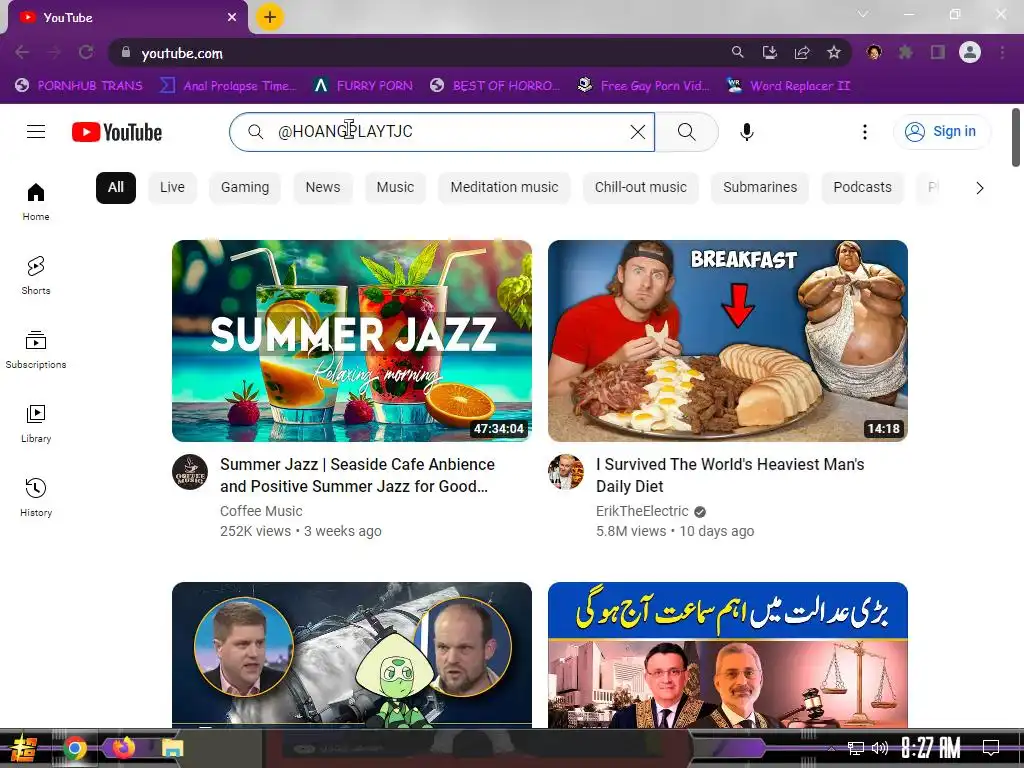Clear the search text with the X
Viewport: 1024px width, 768px height.
(638, 132)
